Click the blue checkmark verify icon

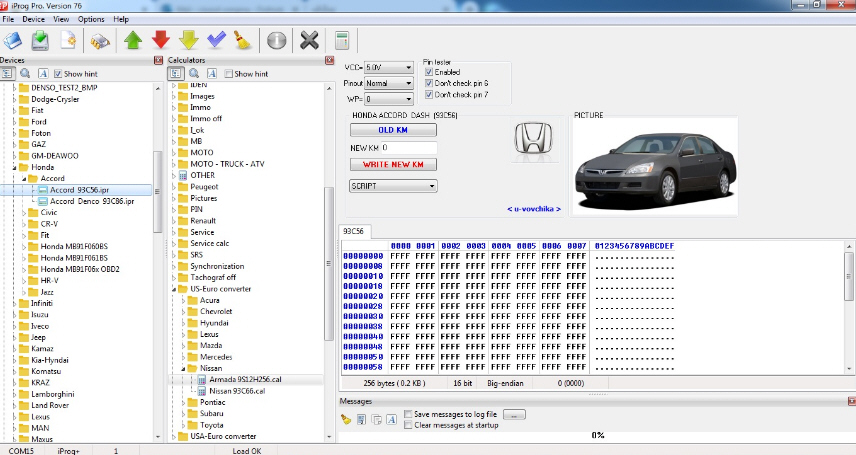pos(216,41)
